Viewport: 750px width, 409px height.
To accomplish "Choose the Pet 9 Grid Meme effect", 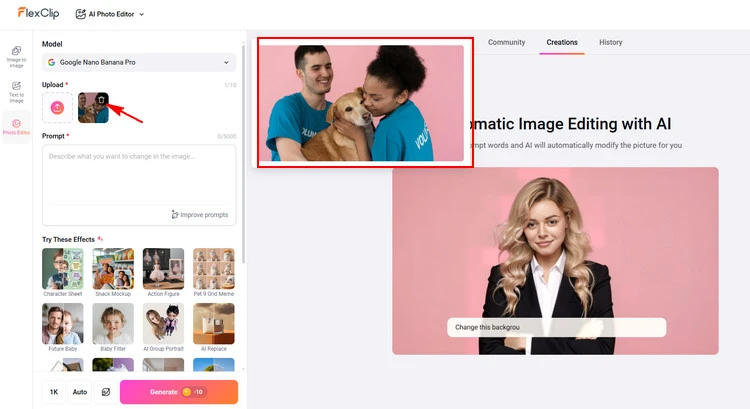I will [214, 272].
